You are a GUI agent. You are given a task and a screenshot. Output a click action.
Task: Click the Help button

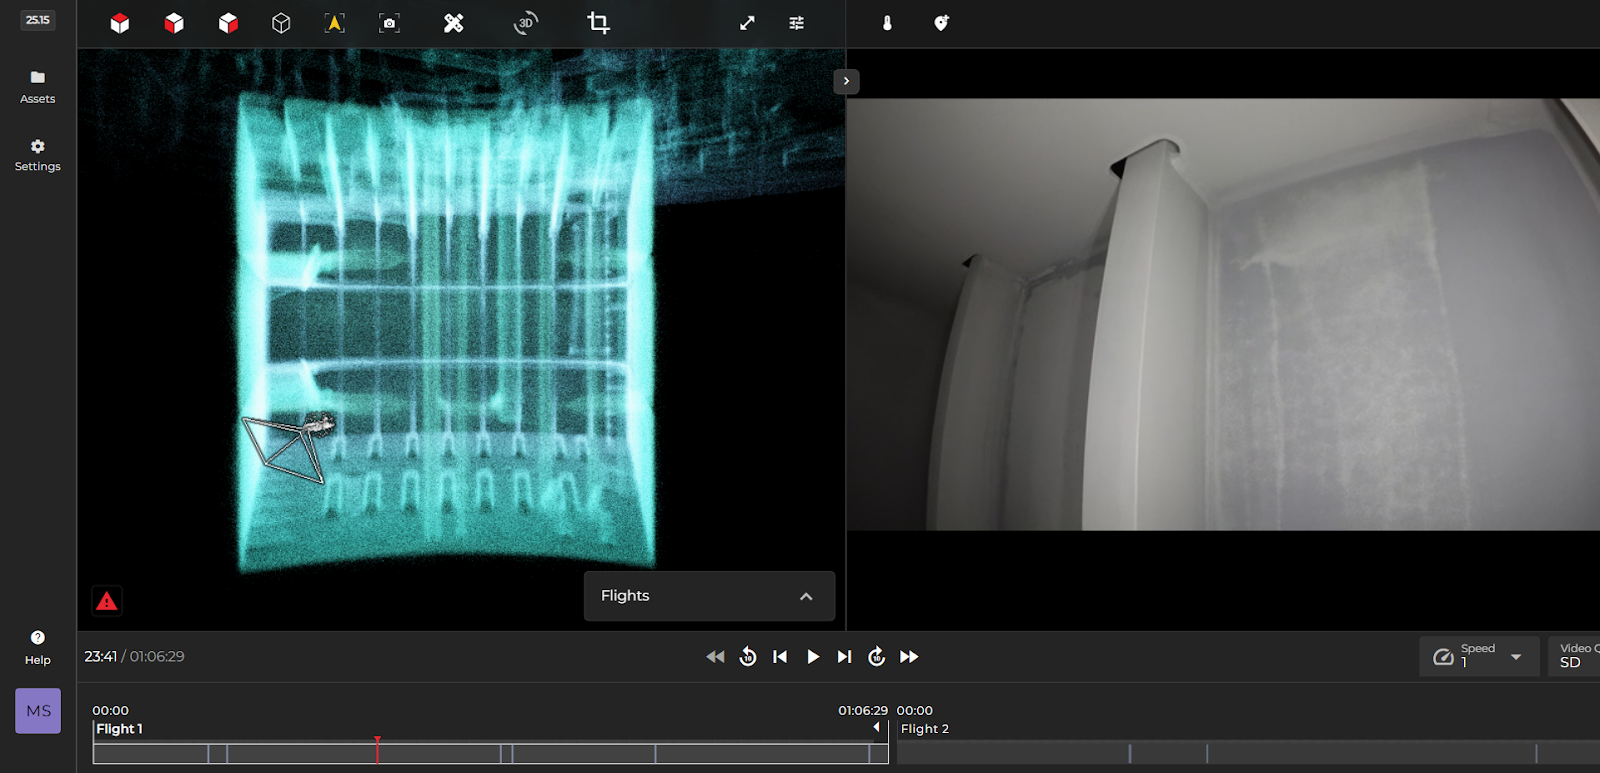[x=38, y=647]
